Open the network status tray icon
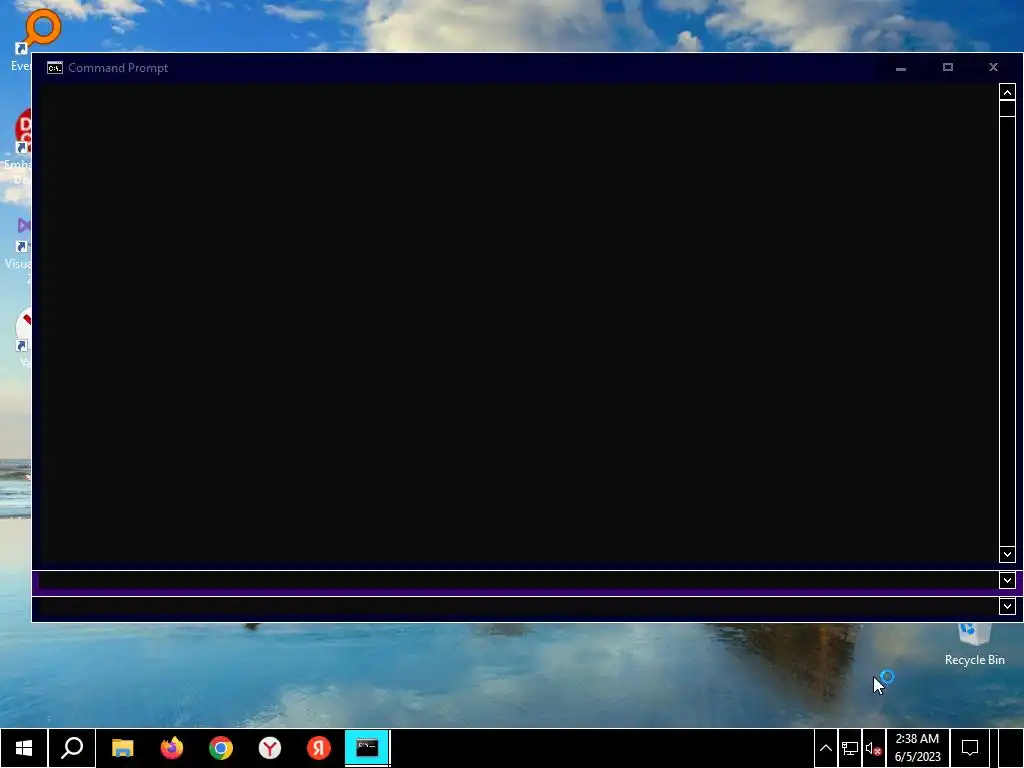 click(x=850, y=748)
